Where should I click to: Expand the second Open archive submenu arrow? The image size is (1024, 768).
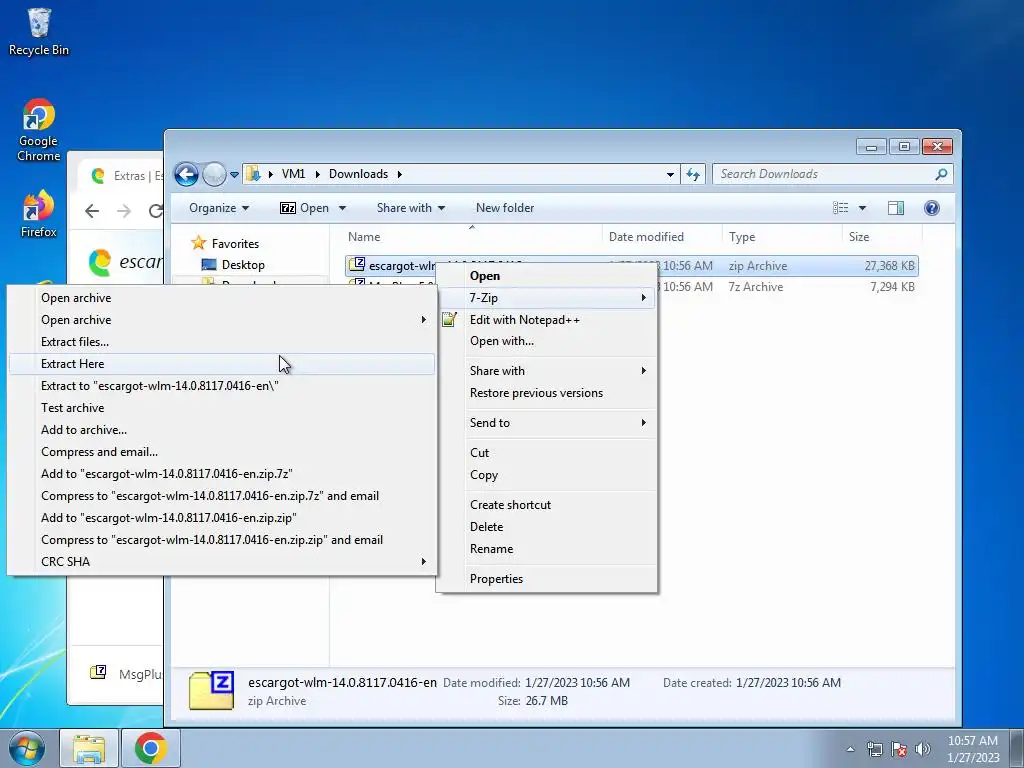[423, 320]
